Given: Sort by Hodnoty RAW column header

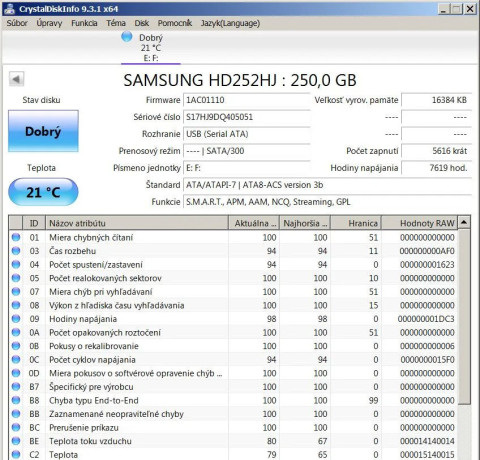Looking at the screenshot, I should pyautogui.click(x=420, y=223).
